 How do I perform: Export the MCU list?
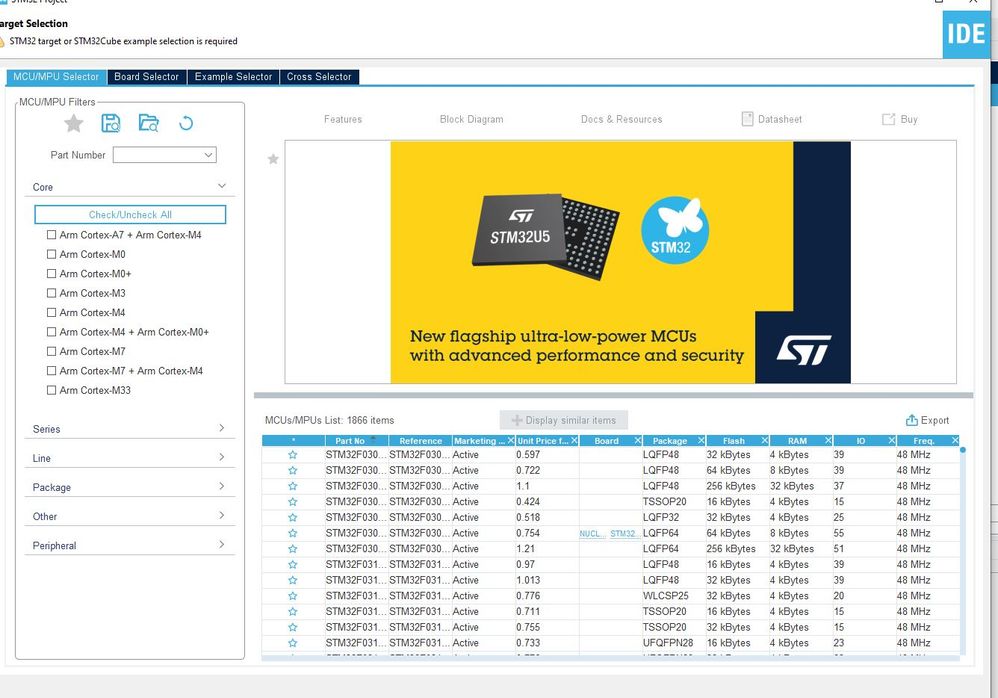point(927,420)
